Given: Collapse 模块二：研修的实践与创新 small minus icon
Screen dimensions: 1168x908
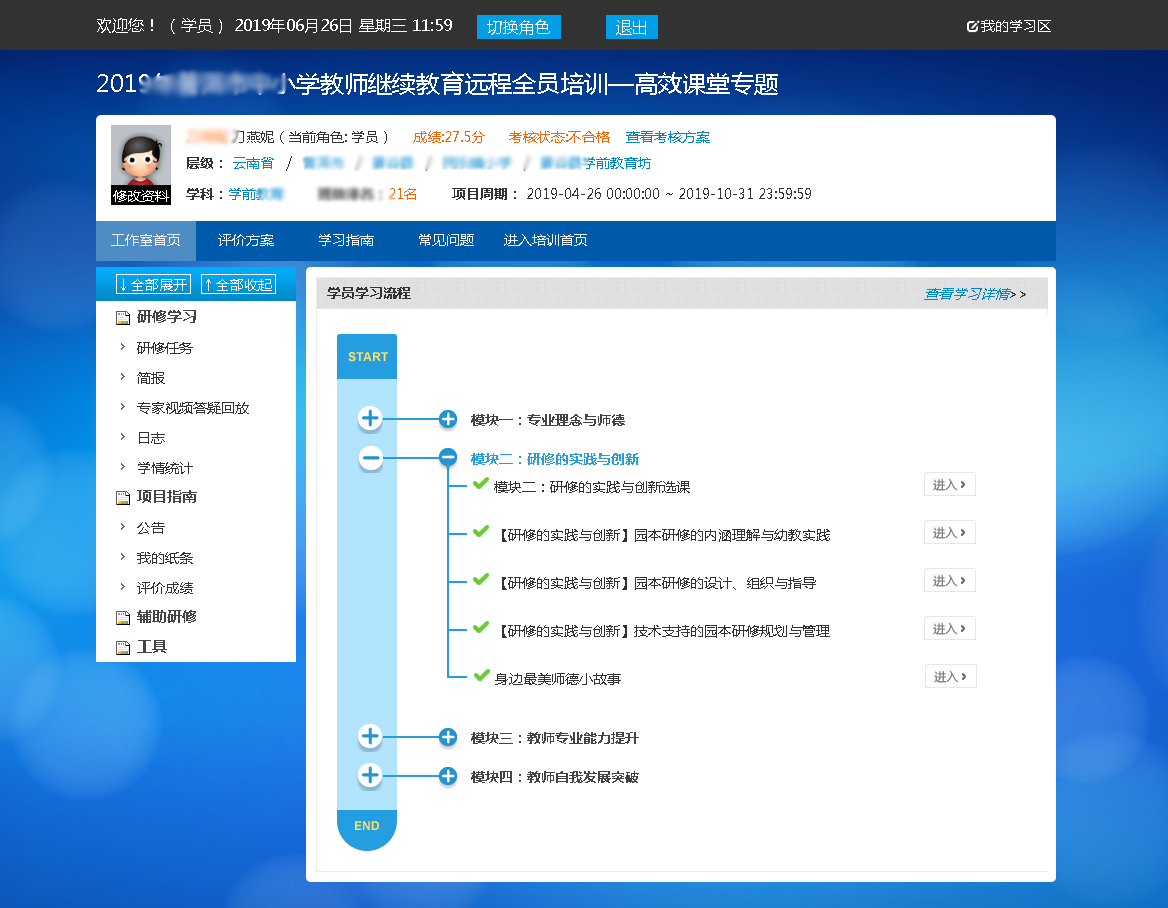Looking at the screenshot, I should [x=448, y=459].
